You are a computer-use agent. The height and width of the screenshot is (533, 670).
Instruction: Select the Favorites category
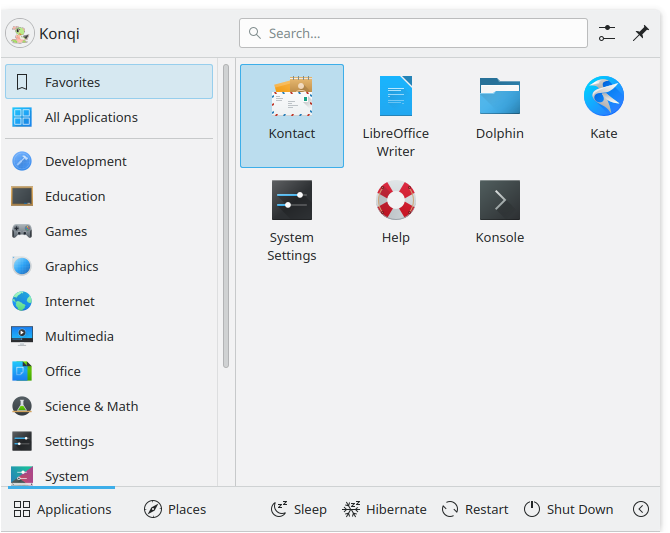pyautogui.click(x=109, y=82)
